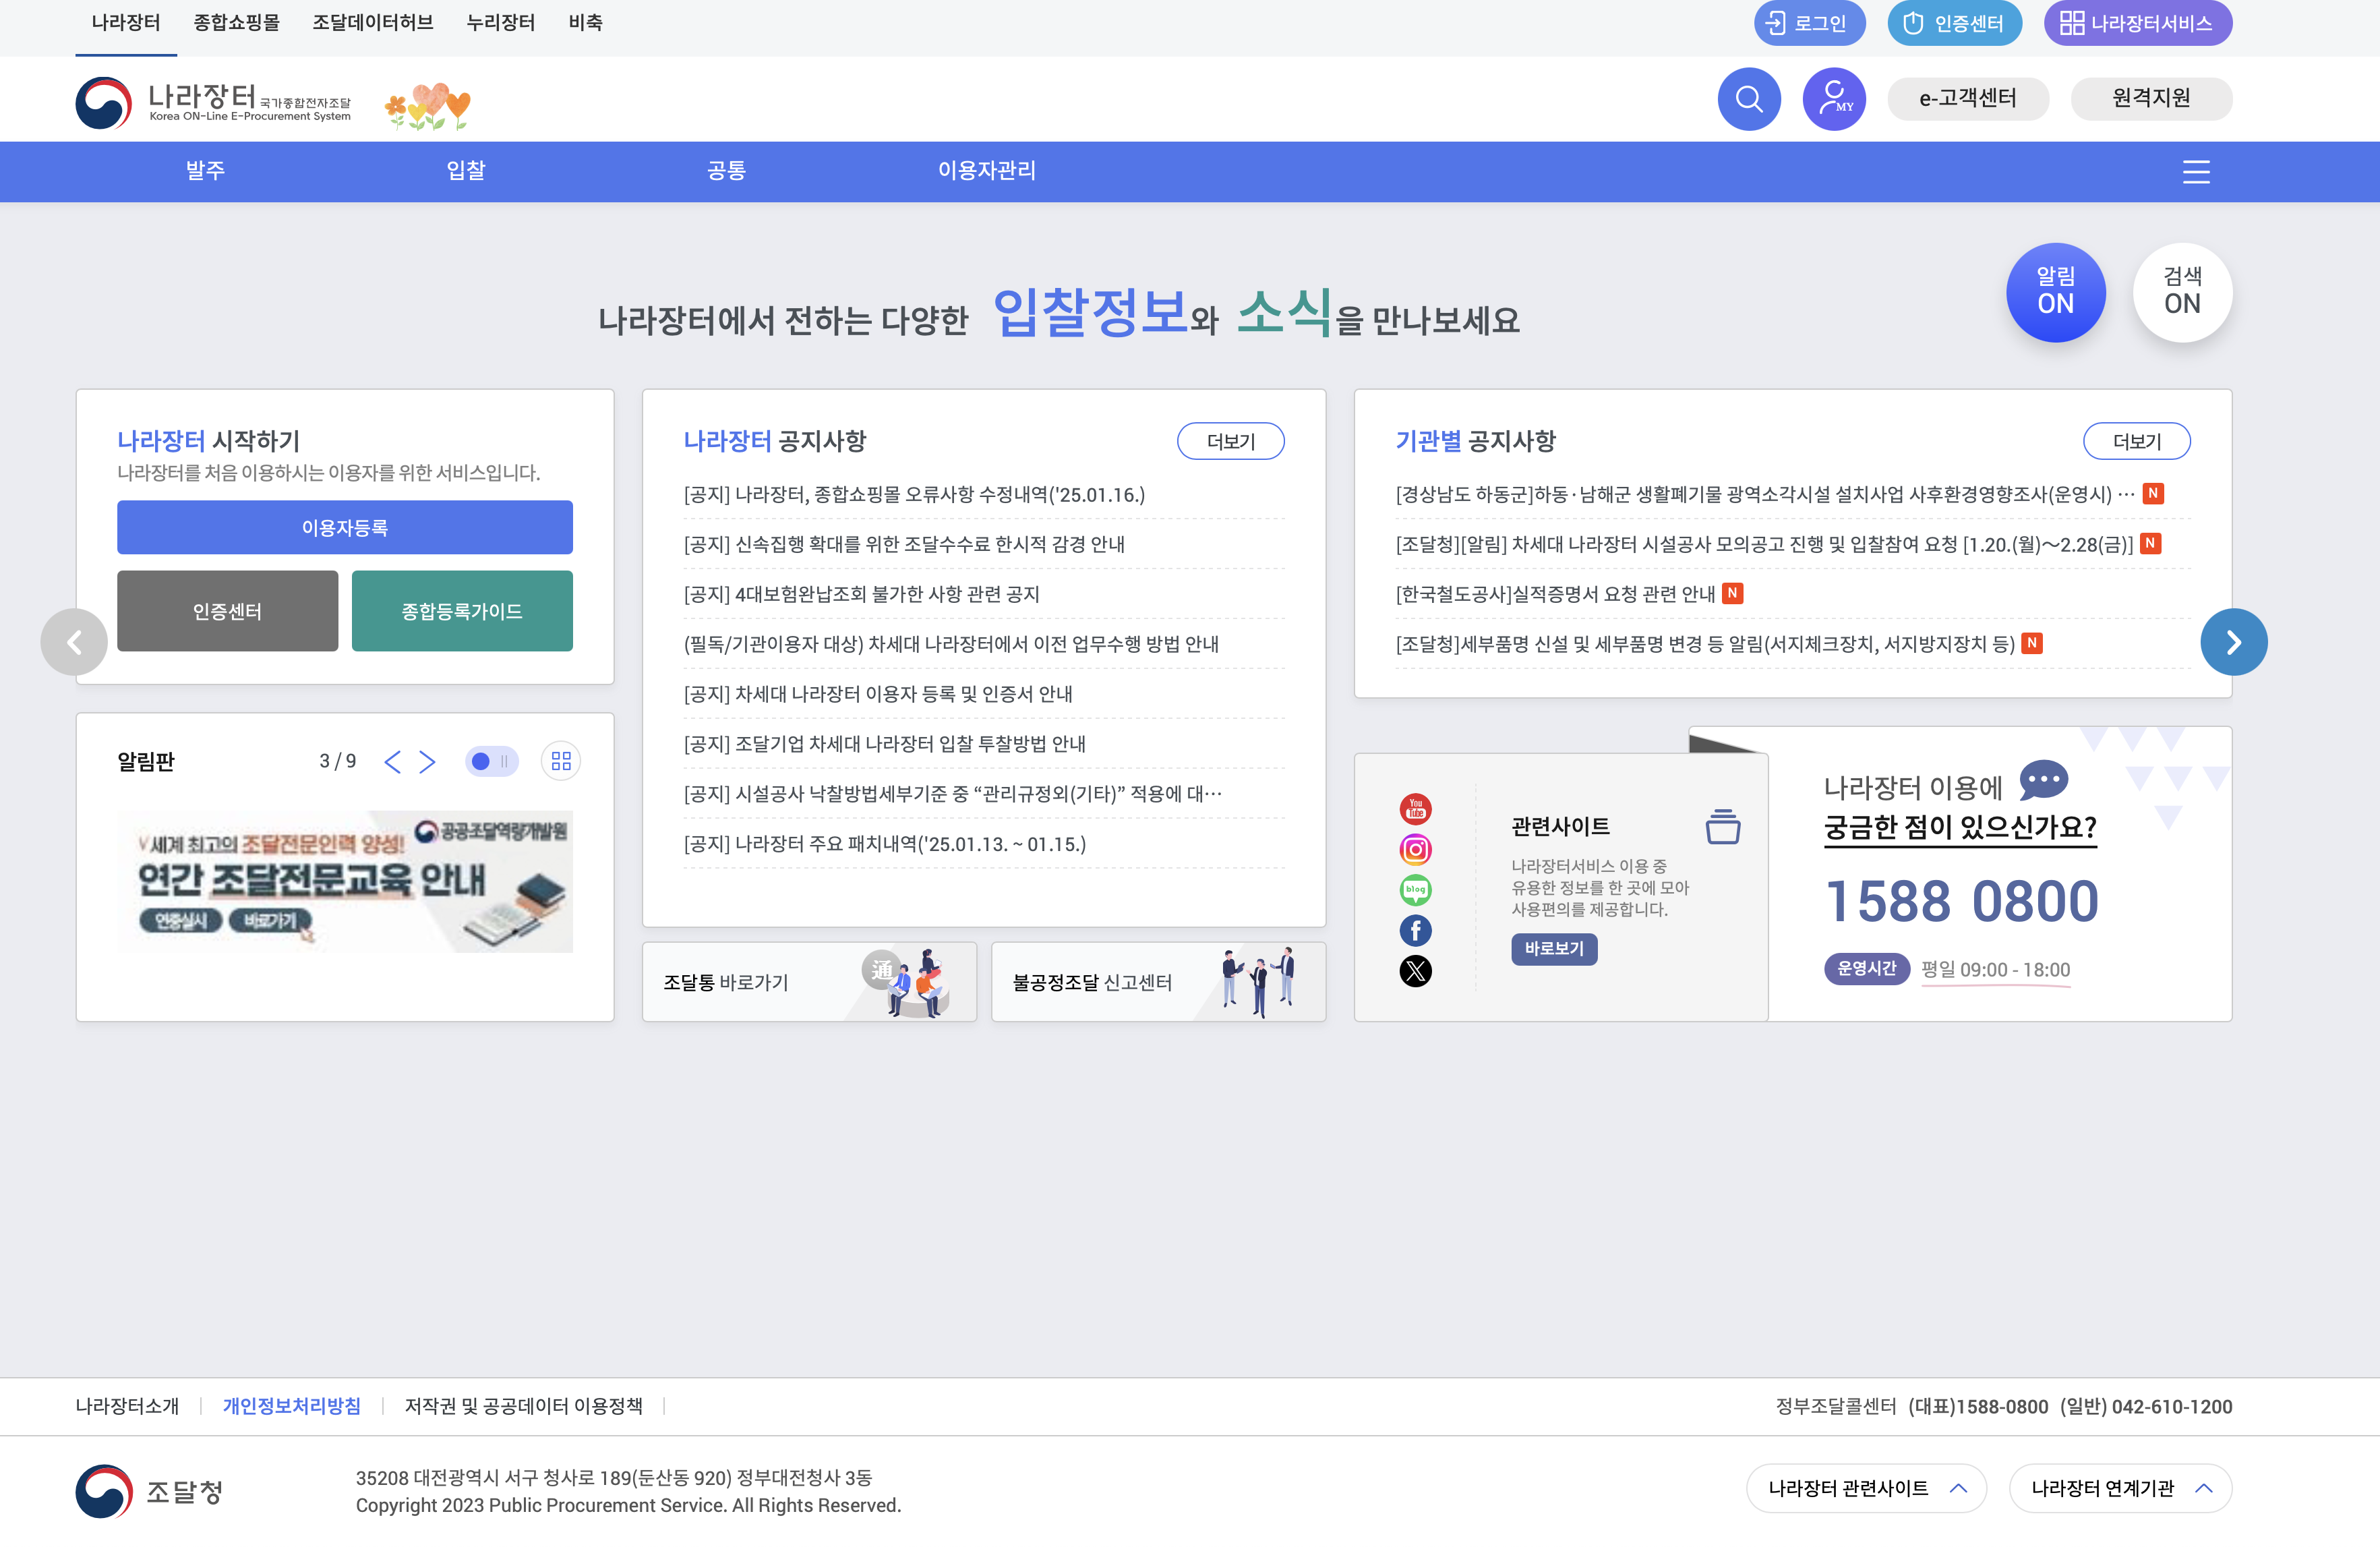The height and width of the screenshot is (1547, 2380).
Task: Click the 이용자등록 button
Action: (345, 527)
